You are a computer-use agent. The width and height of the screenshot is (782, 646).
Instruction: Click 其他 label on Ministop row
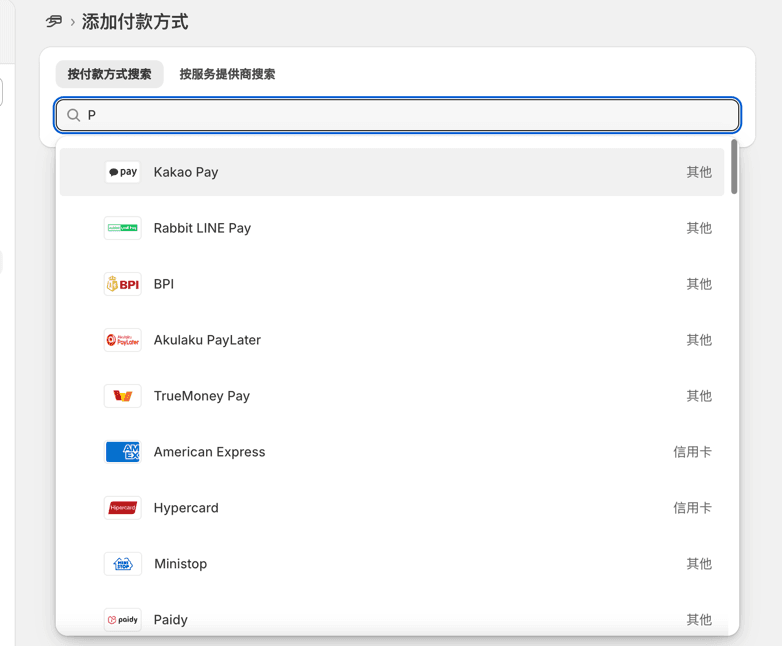(x=699, y=564)
